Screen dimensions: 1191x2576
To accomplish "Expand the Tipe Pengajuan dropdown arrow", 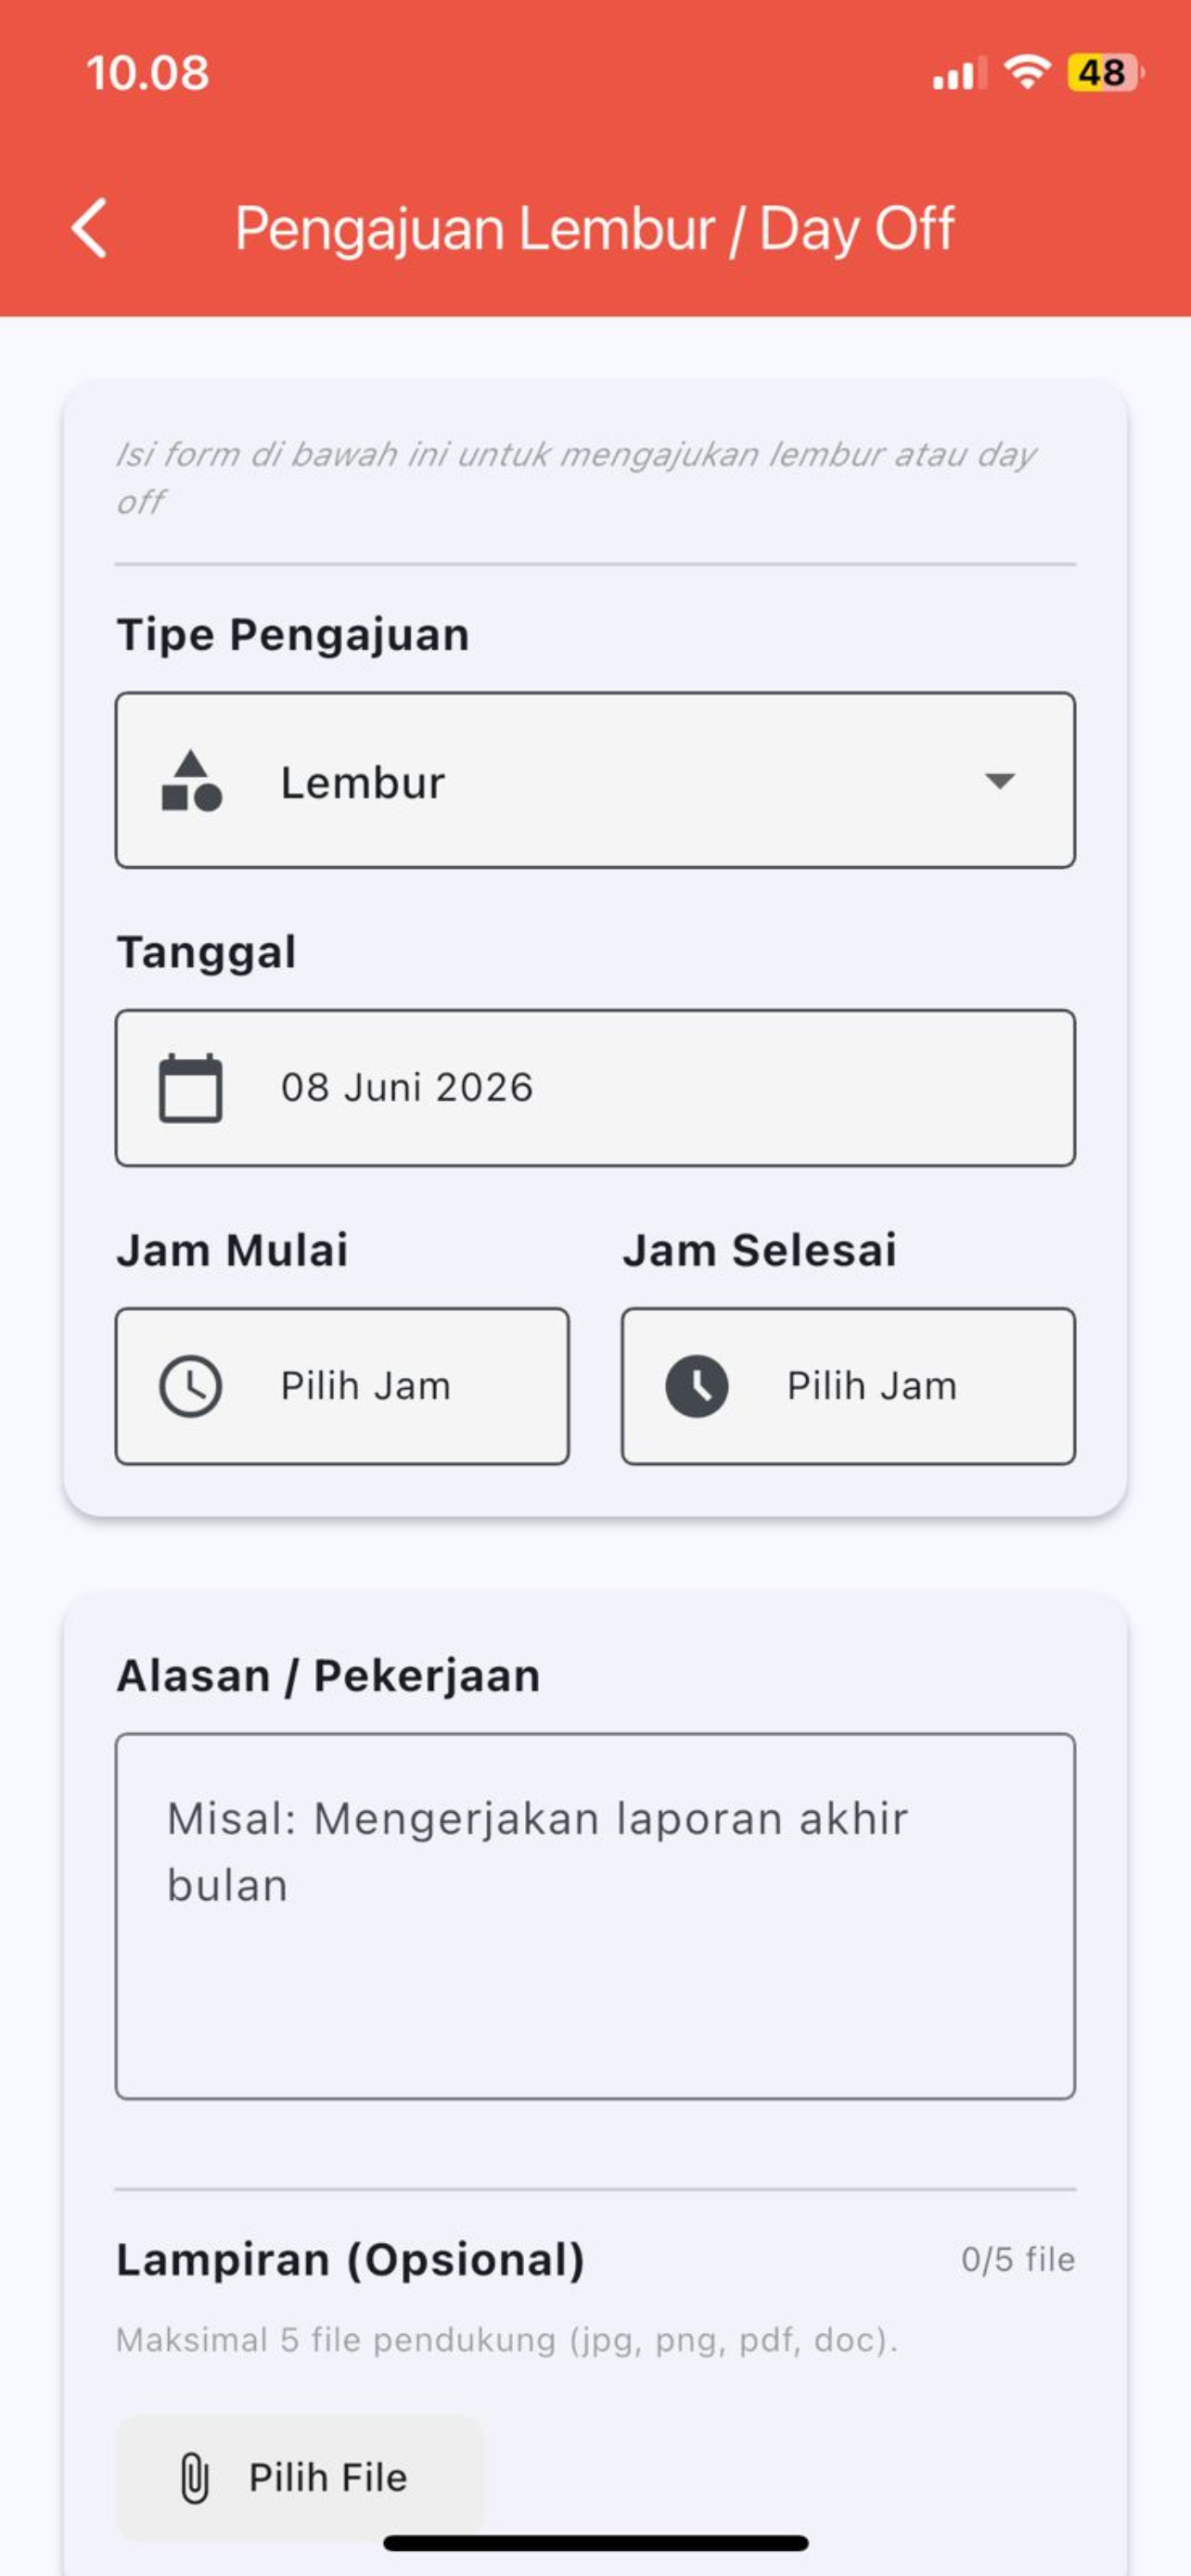I will click(x=999, y=781).
